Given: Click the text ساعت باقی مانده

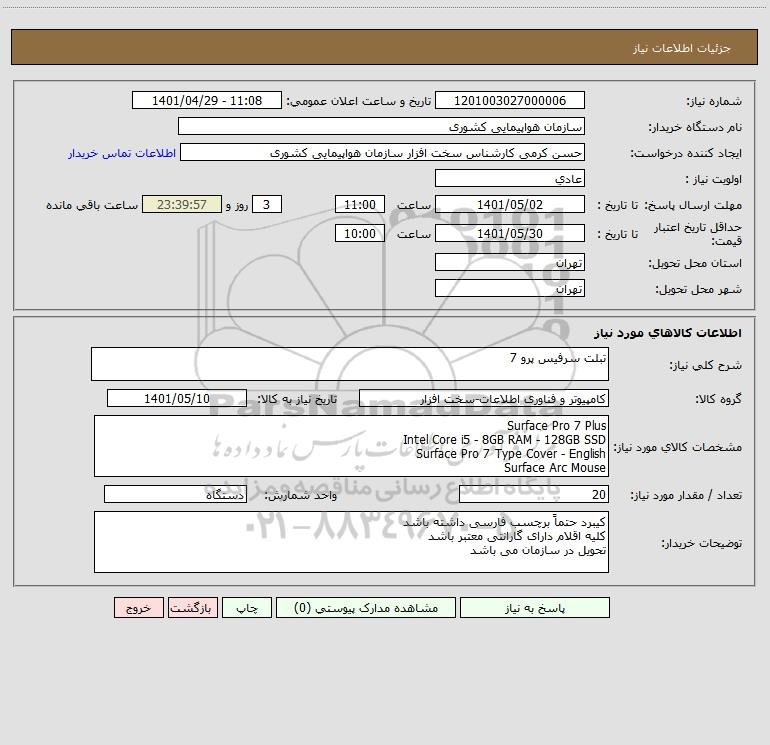Looking at the screenshot, I should point(92,206).
